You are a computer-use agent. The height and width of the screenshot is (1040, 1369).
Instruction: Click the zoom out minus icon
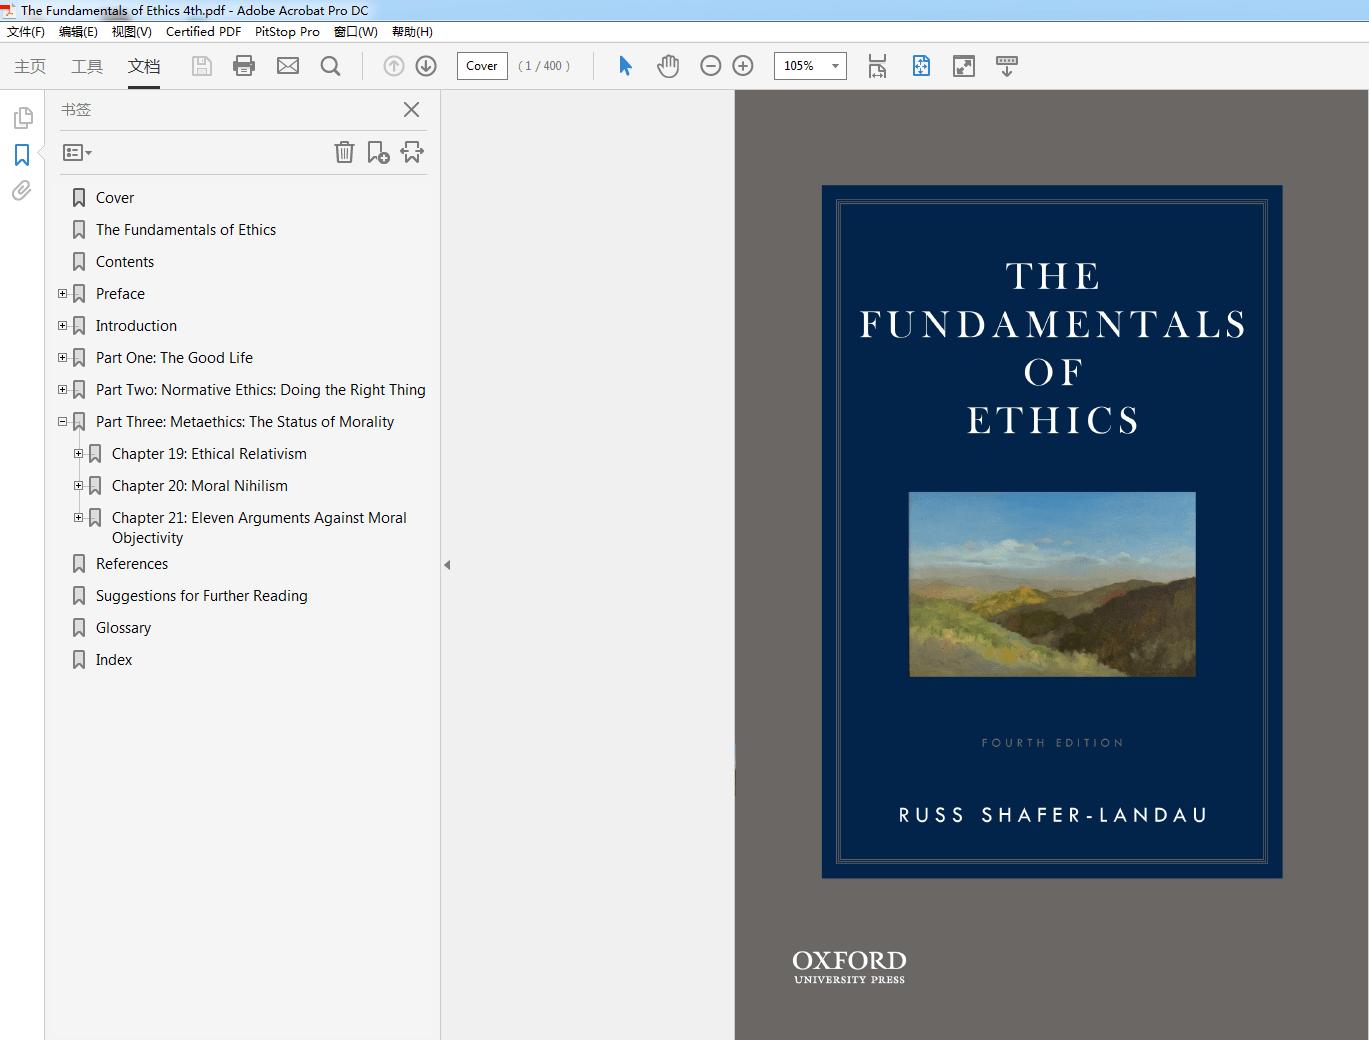click(x=710, y=66)
